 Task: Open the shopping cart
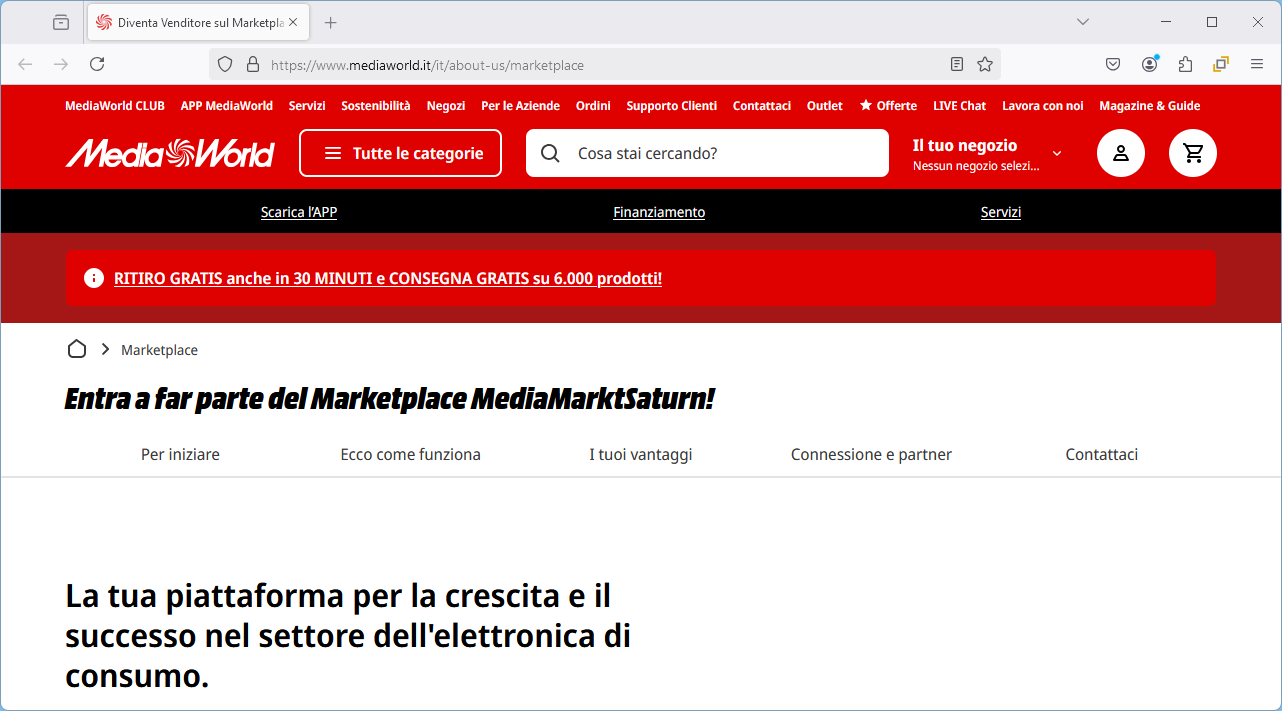tap(1193, 153)
